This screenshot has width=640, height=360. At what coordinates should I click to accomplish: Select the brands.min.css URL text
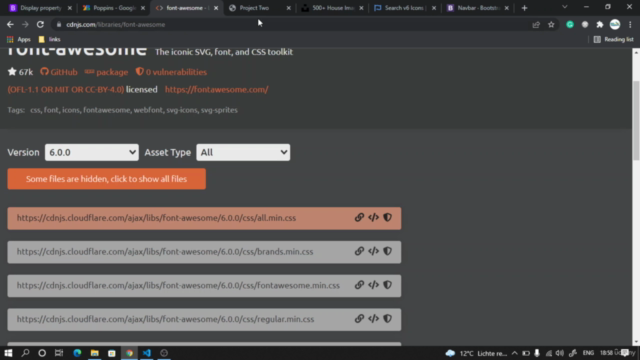(165, 251)
